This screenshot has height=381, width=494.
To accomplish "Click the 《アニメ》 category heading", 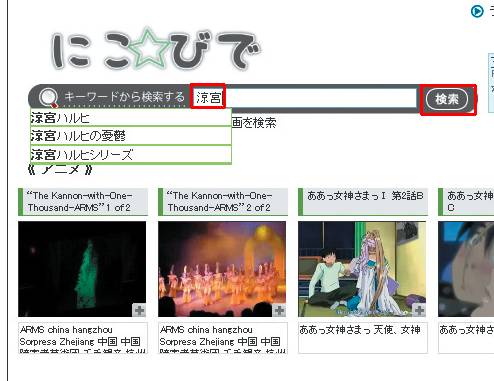I will click(x=60, y=170).
